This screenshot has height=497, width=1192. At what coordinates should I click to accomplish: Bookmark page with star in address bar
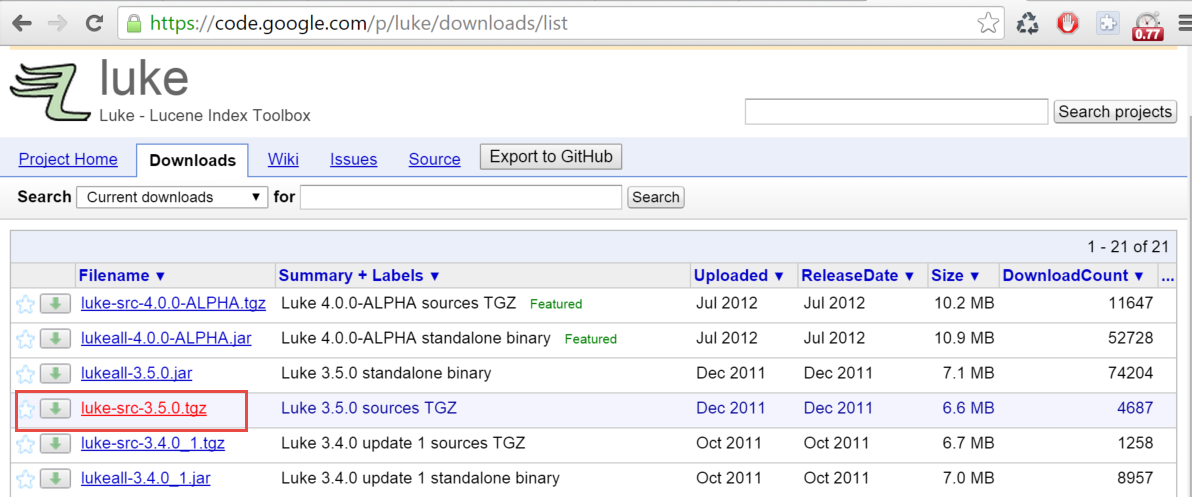click(988, 24)
